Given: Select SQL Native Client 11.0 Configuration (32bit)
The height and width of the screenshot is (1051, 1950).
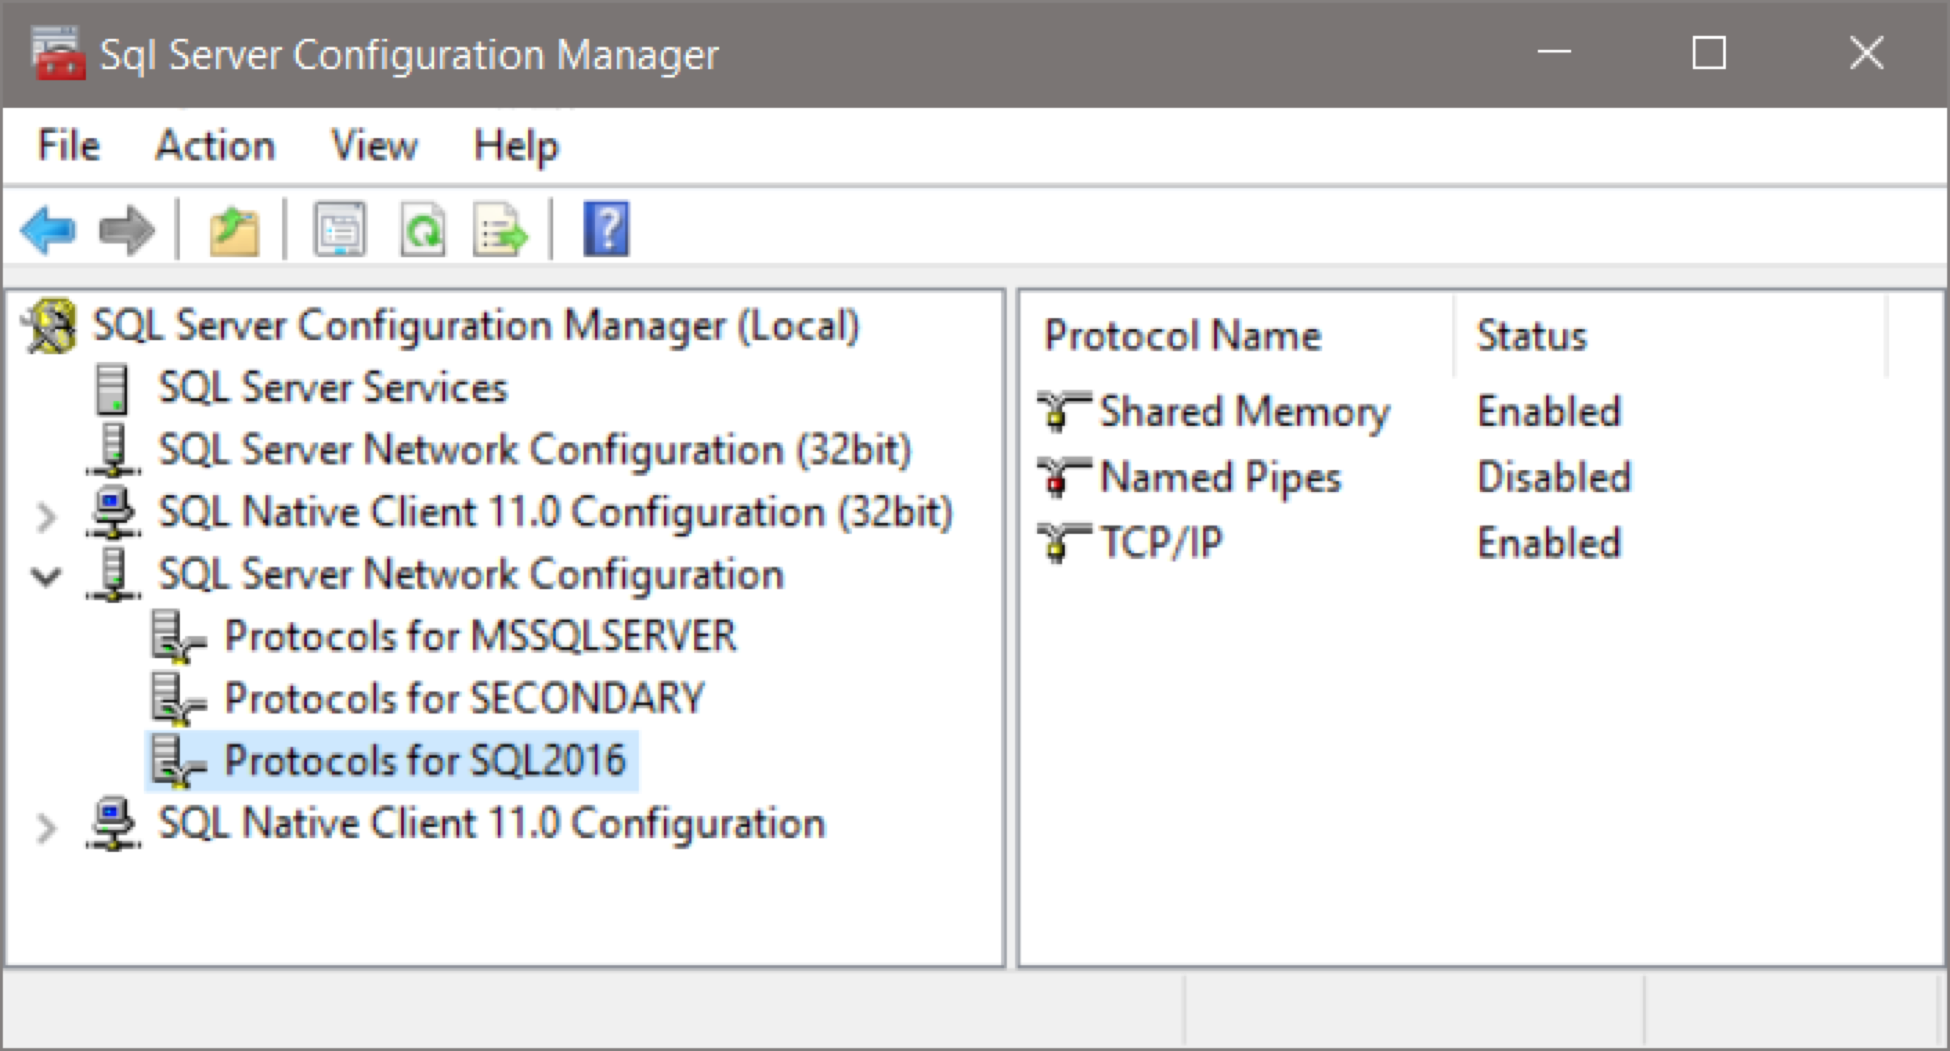Looking at the screenshot, I should [x=556, y=512].
